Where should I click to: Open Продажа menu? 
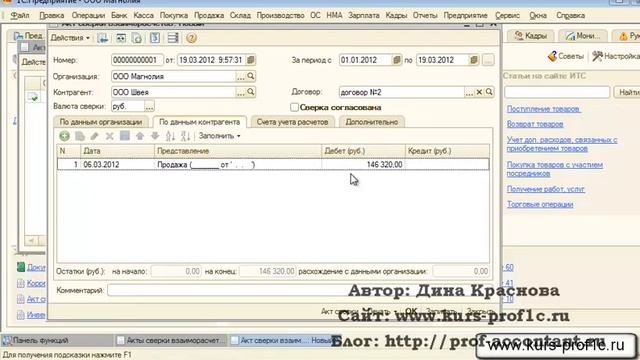tap(209, 16)
